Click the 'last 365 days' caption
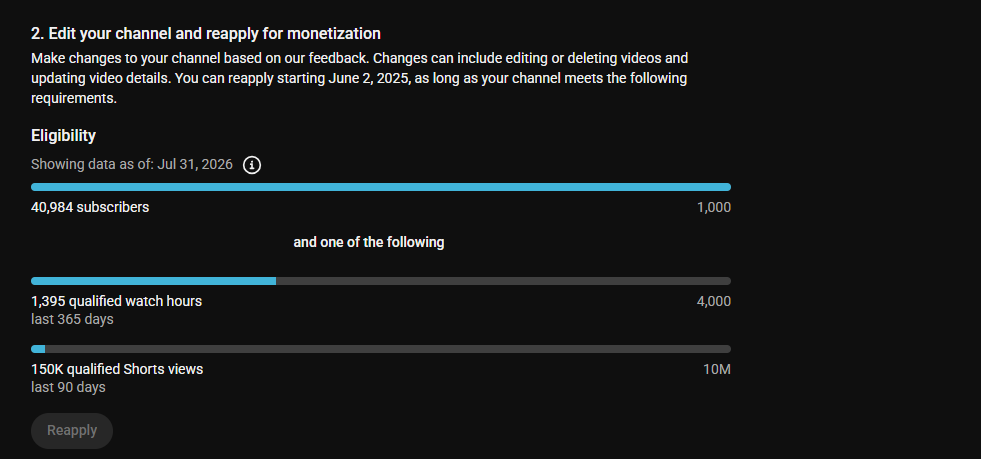 pos(72,319)
